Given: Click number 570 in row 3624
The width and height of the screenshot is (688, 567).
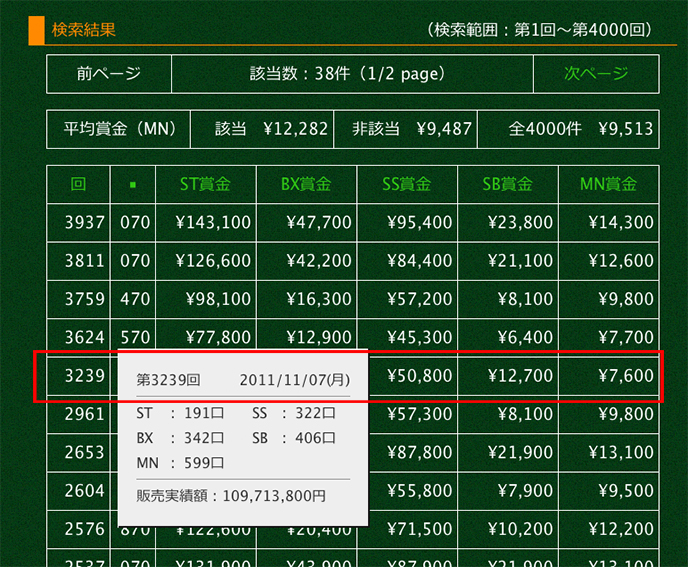Looking at the screenshot, I should coord(135,337).
